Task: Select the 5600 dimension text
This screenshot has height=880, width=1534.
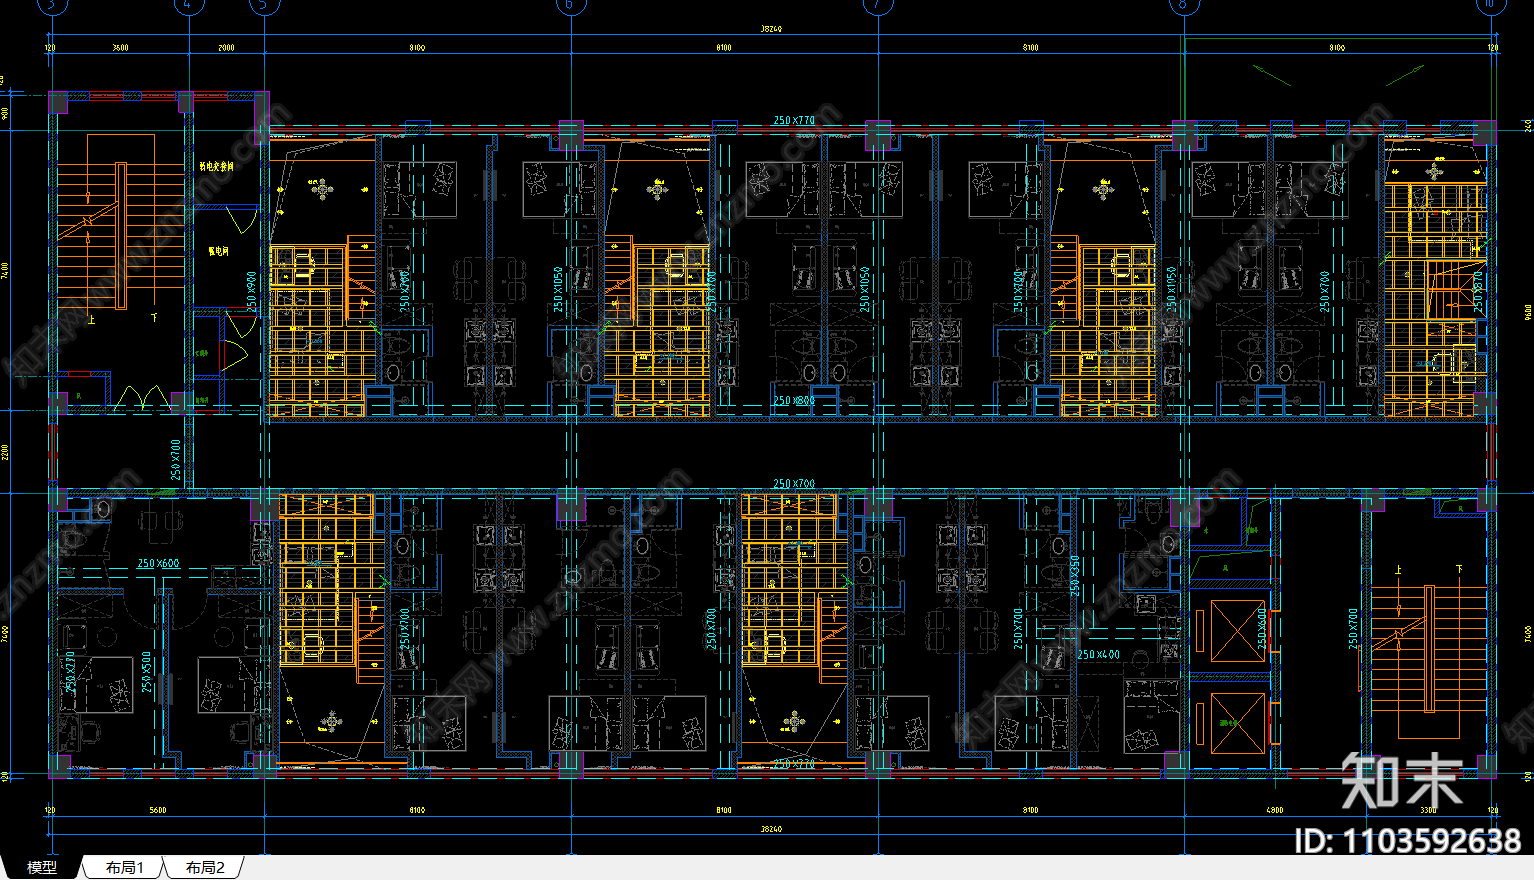Action: tap(157, 810)
